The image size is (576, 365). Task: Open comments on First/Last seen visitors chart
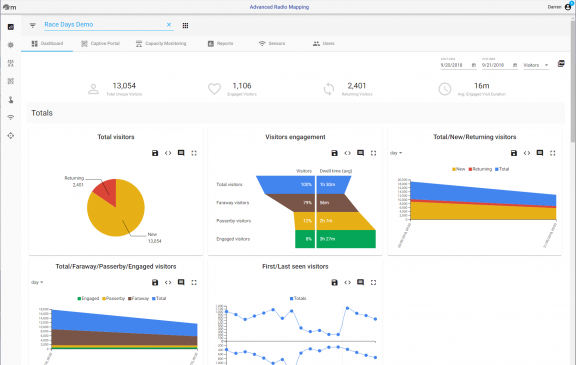pos(360,282)
